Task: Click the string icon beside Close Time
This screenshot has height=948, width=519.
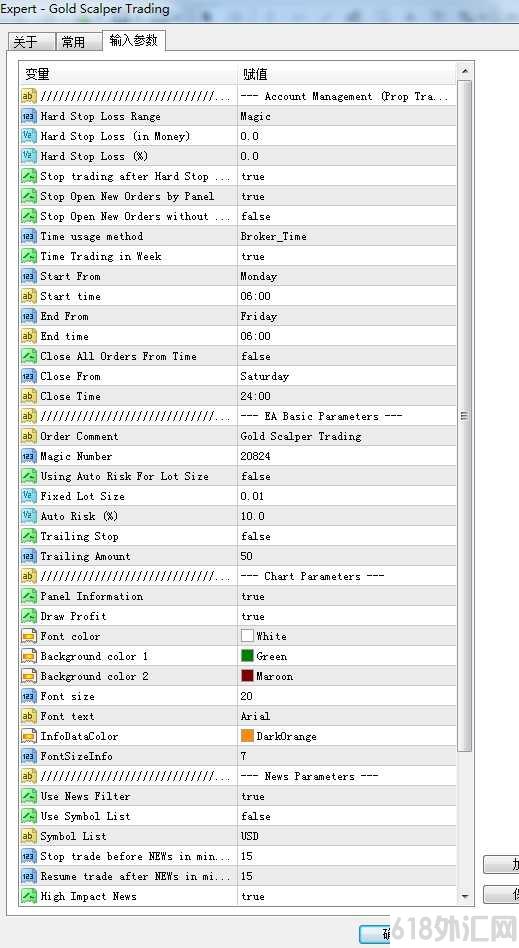Action: [x=28, y=396]
